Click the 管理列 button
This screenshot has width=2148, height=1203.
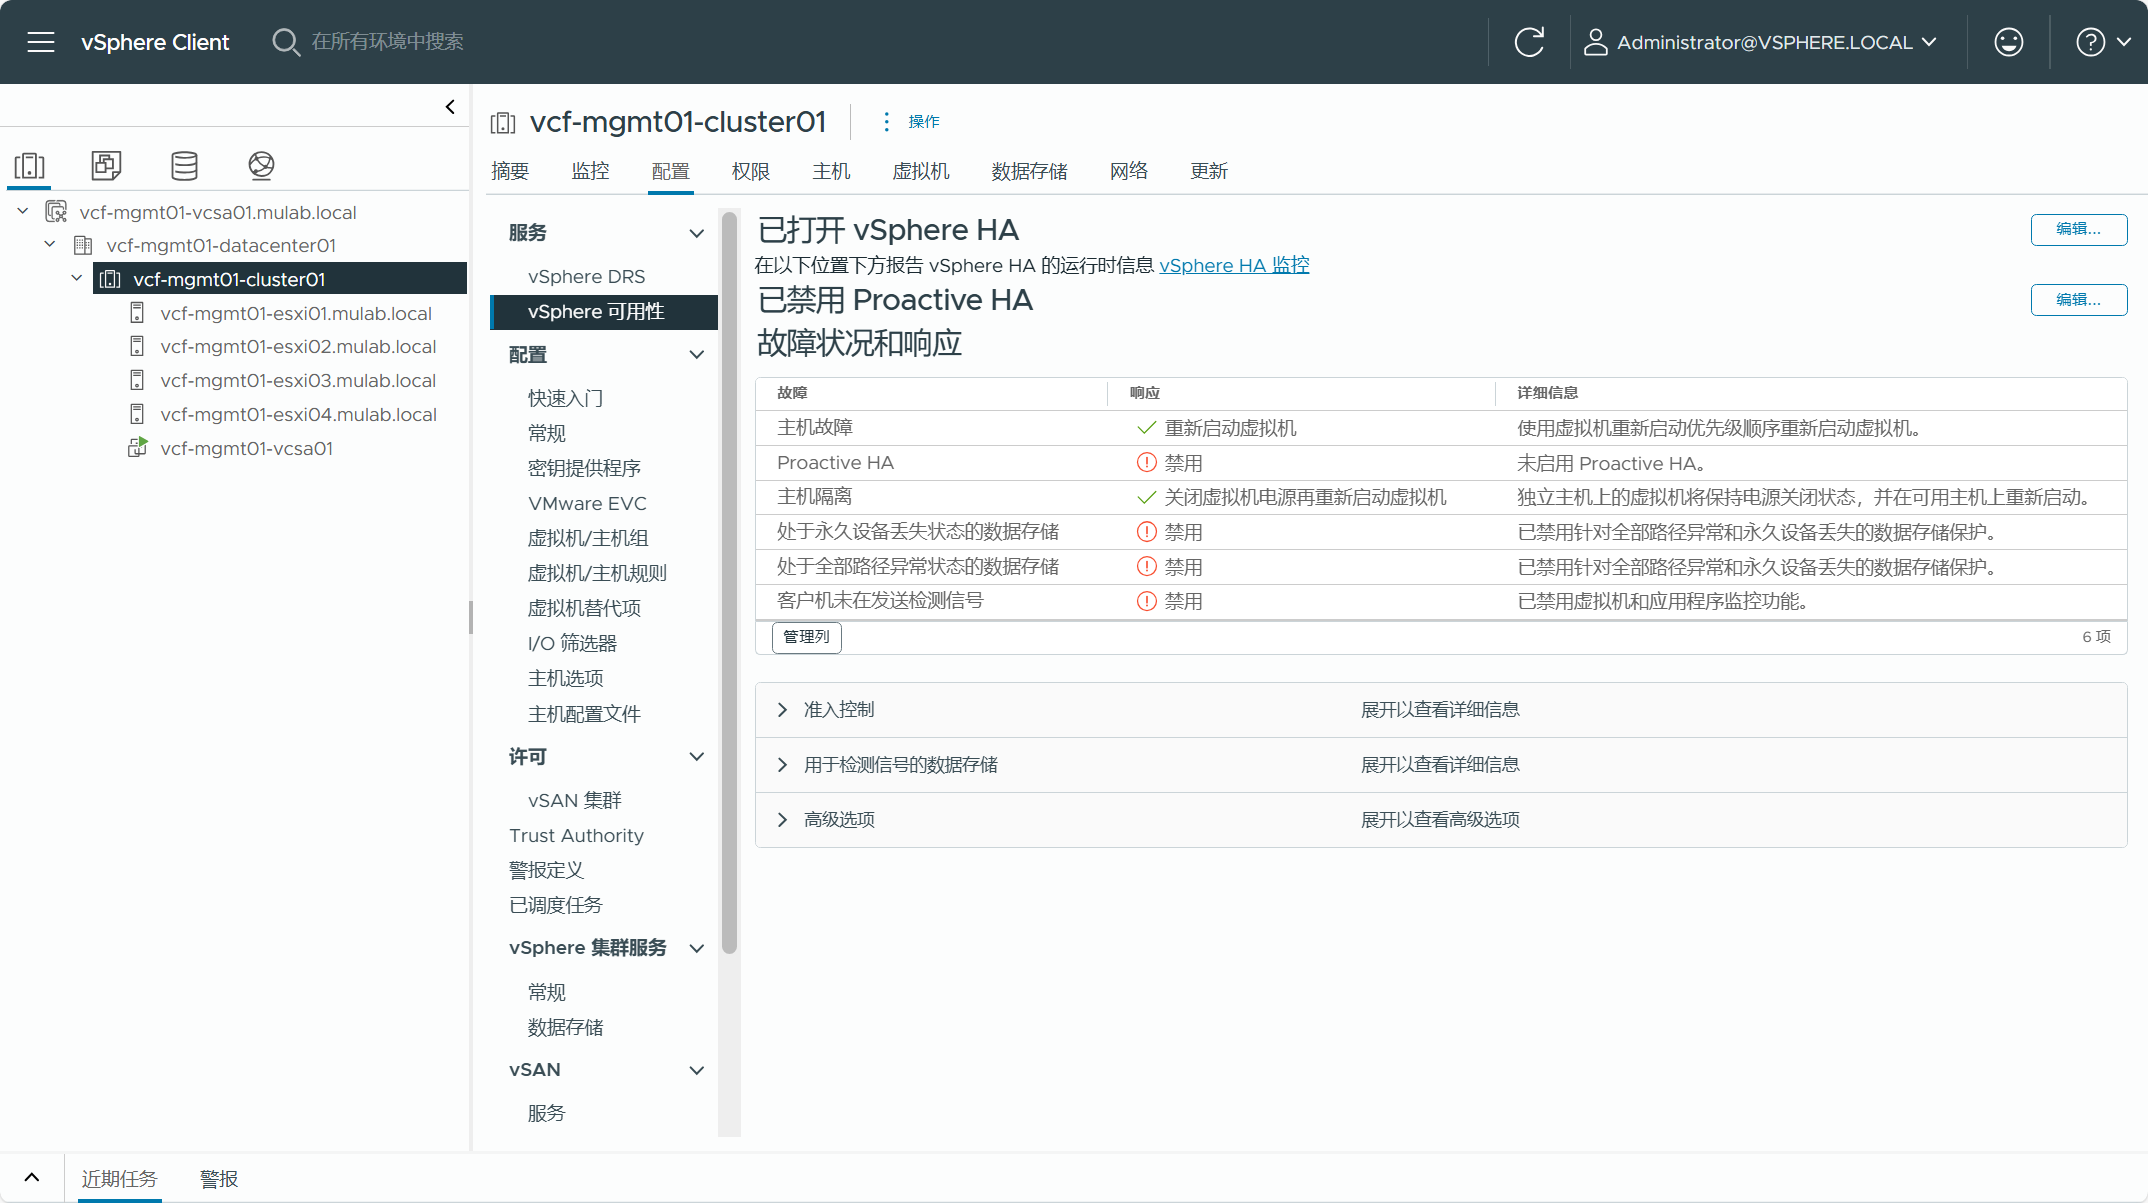[806, 637]
